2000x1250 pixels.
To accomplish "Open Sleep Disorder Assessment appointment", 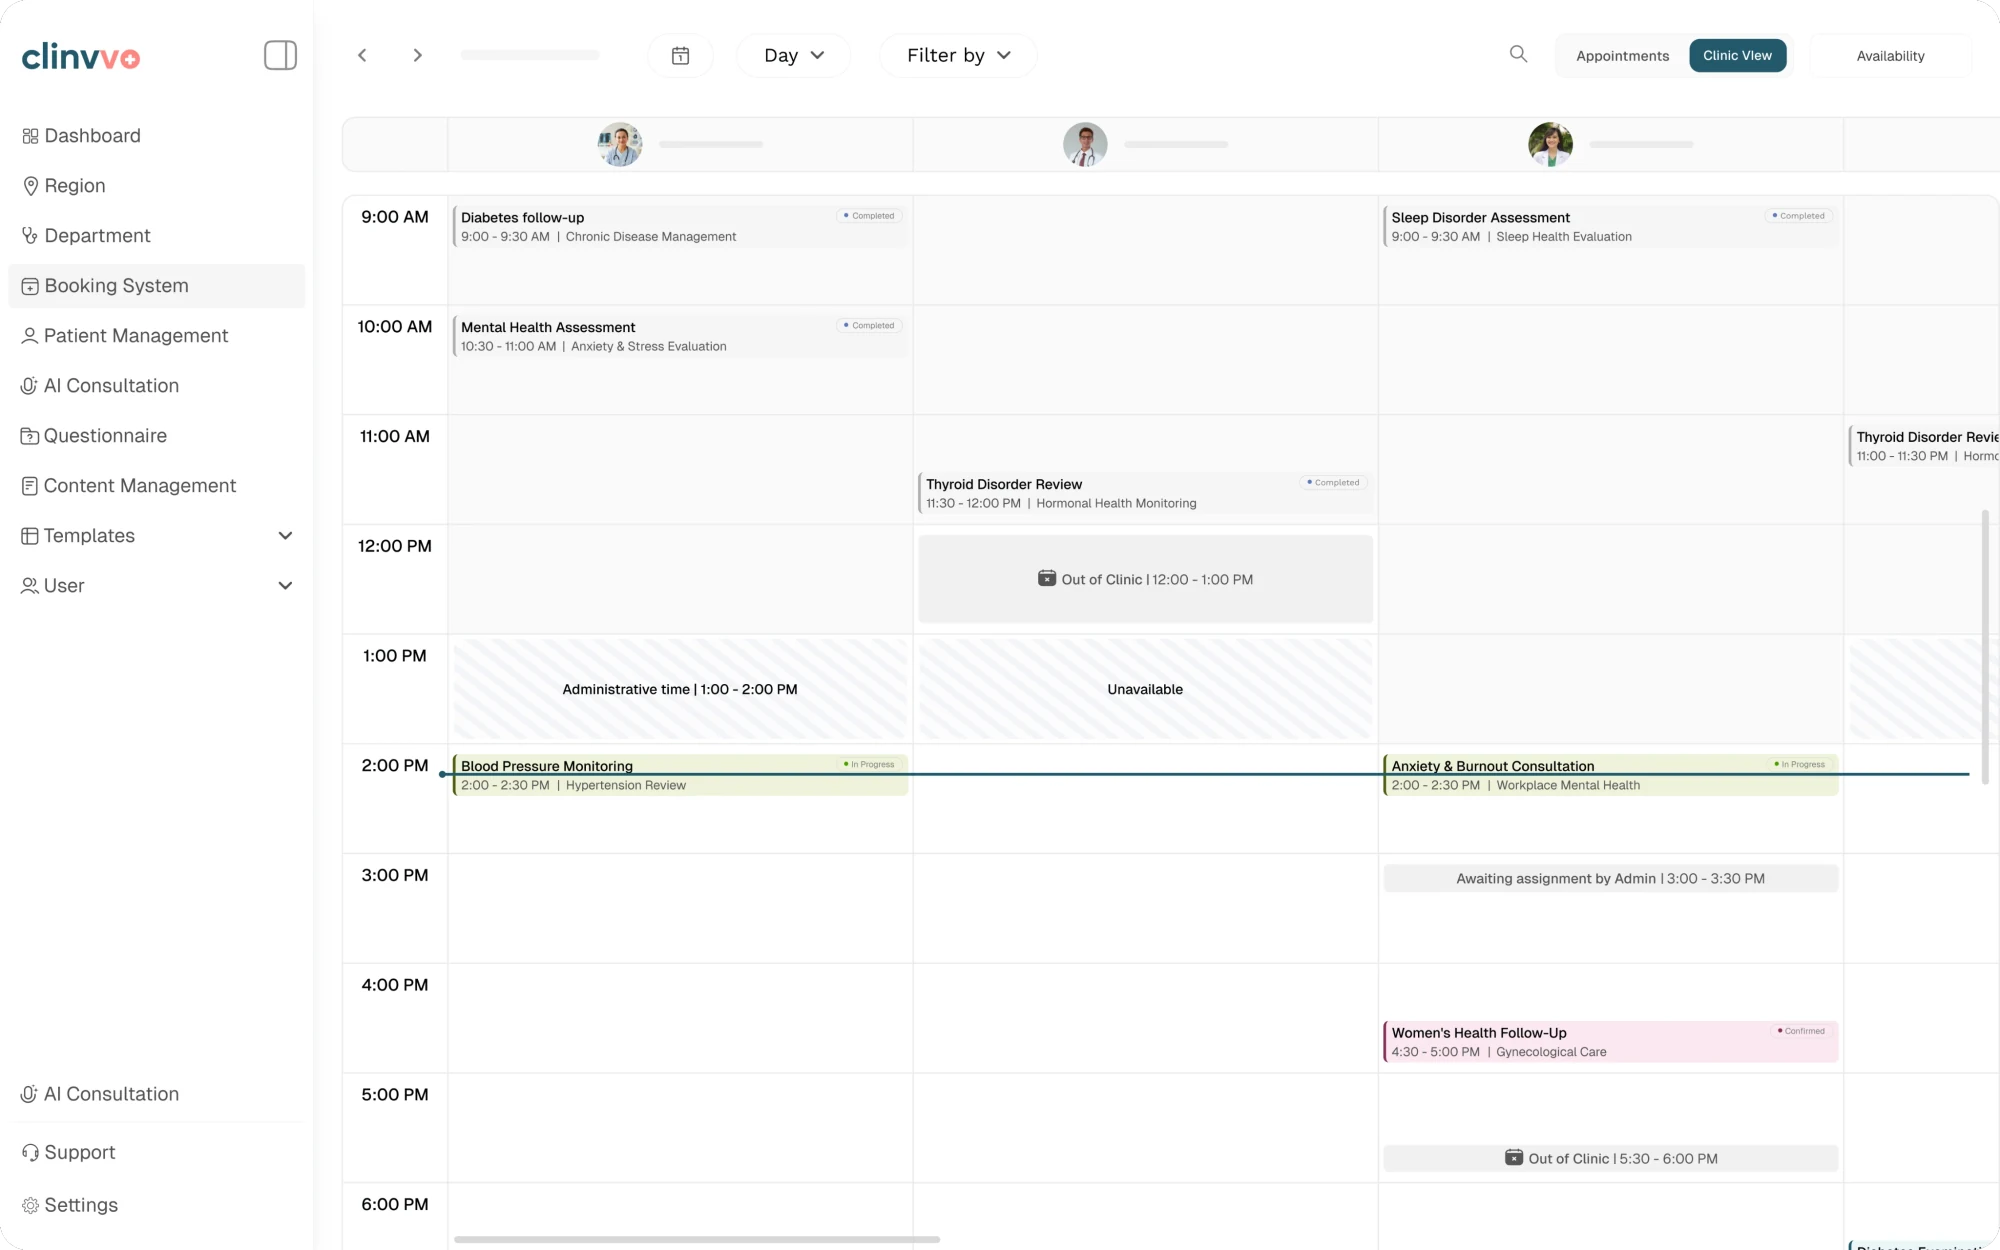I will (1611, 227).
